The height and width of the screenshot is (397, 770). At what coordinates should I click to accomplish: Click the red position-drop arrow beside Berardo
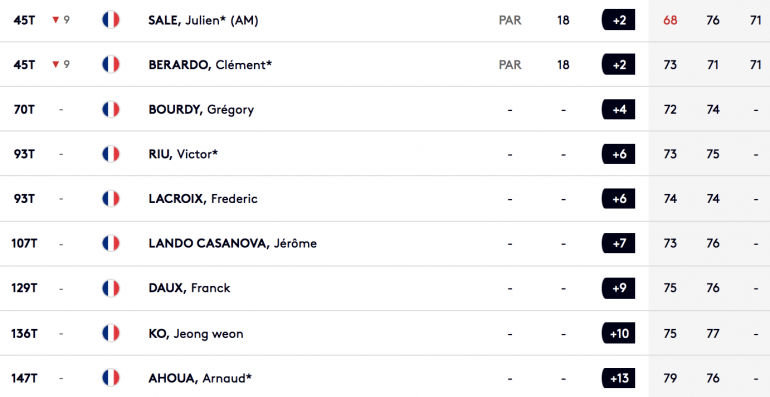pos(55,64)
